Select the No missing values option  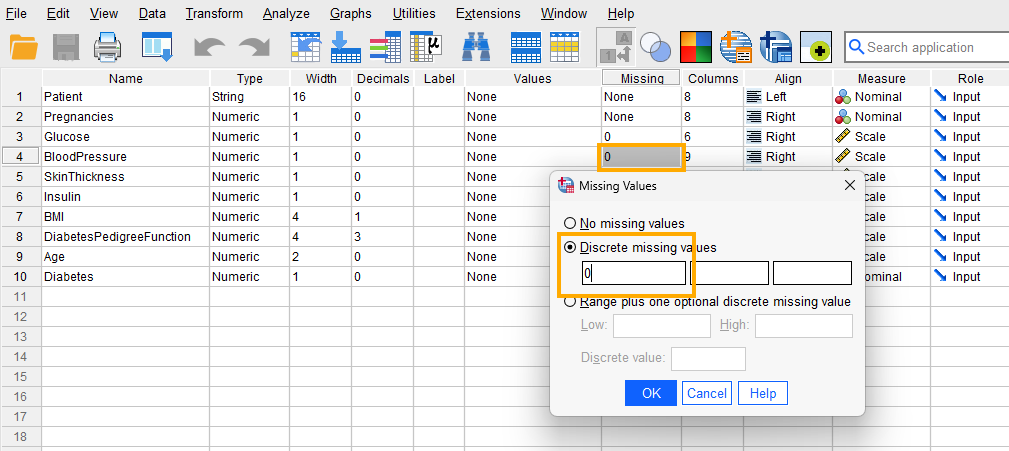point(571,224)
